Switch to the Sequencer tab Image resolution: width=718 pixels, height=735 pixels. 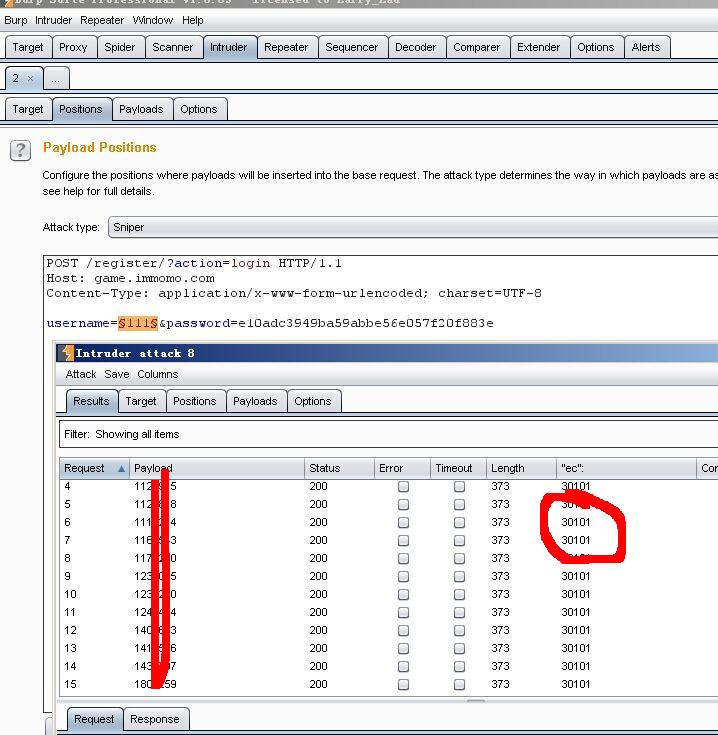352,47
